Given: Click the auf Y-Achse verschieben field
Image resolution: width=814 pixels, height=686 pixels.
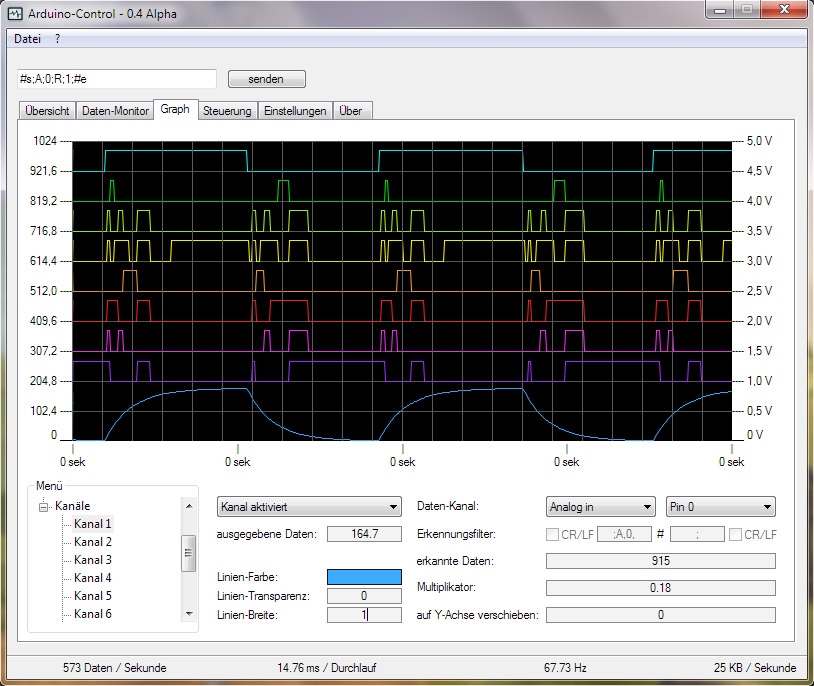Looking at the screenshot, I should pos(661,615).
